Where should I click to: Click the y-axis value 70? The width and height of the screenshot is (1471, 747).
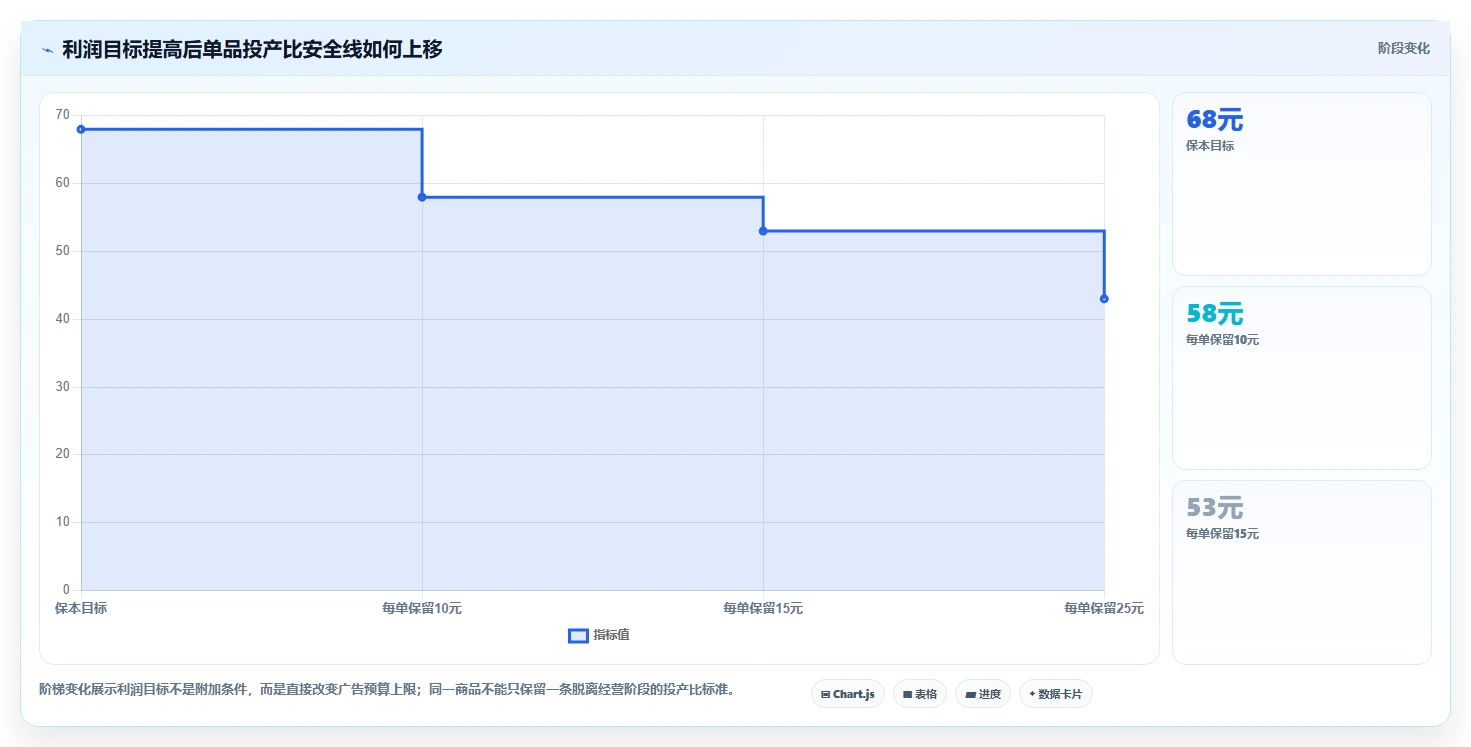(x=63, y=115)
